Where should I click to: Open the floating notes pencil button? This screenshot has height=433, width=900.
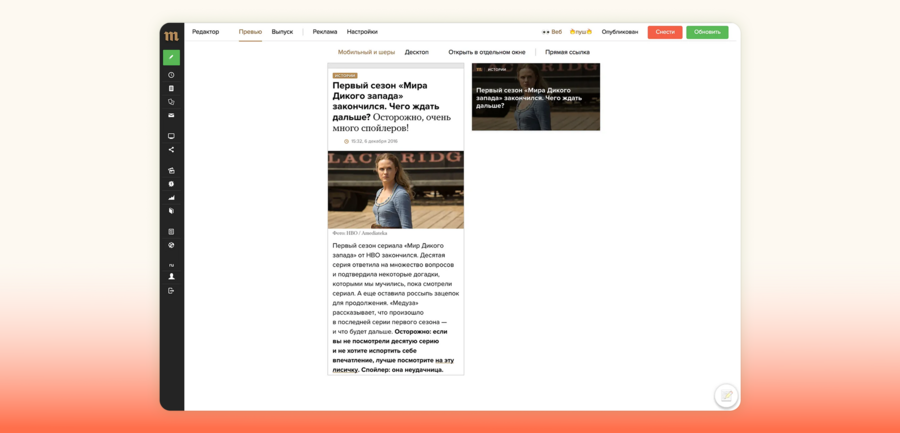point(726,396)
